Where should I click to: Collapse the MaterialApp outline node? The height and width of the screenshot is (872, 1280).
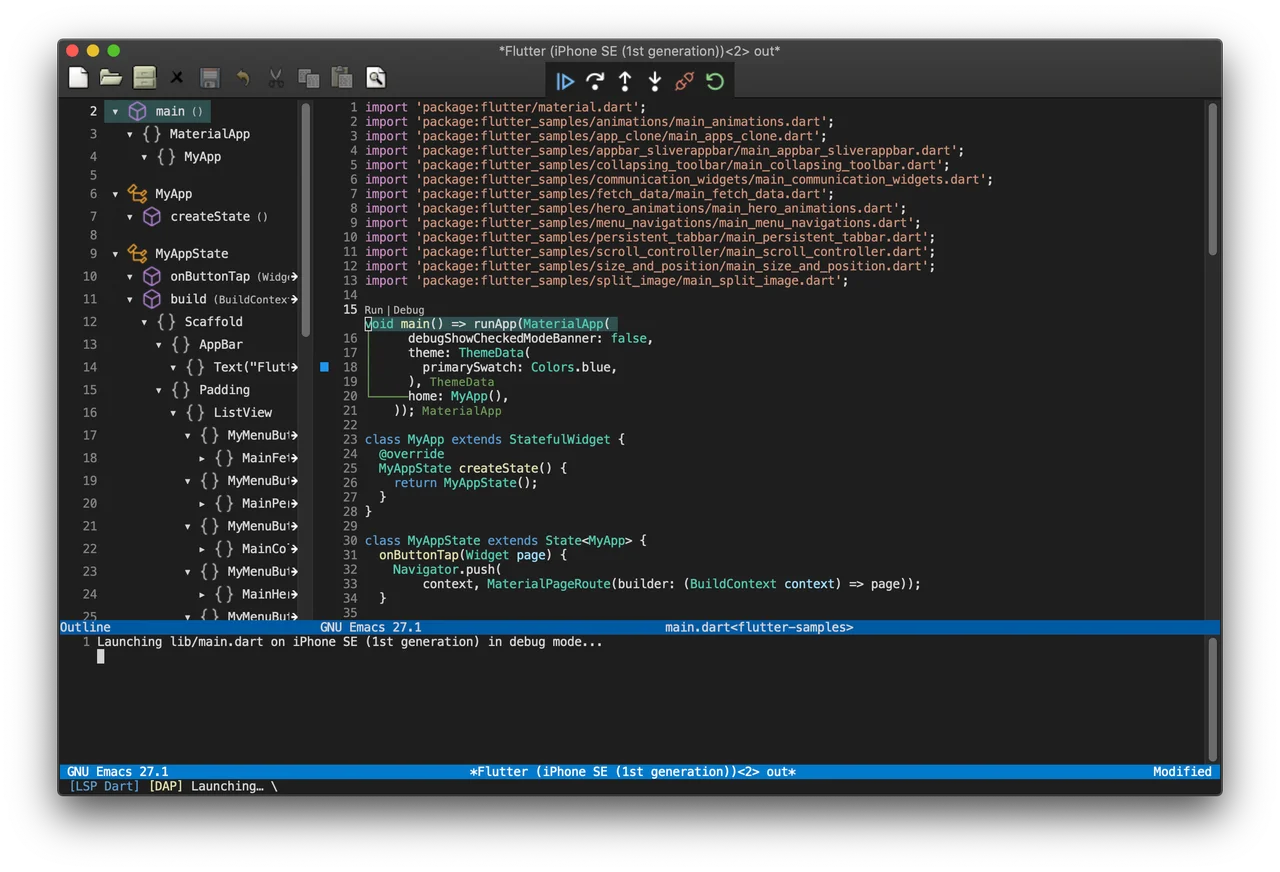pos(130,134)
